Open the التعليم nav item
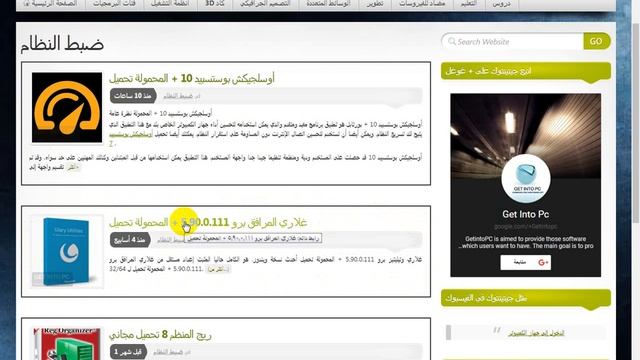Image resolution: width=640 pixels, height=360 pixels. point(469,4)
